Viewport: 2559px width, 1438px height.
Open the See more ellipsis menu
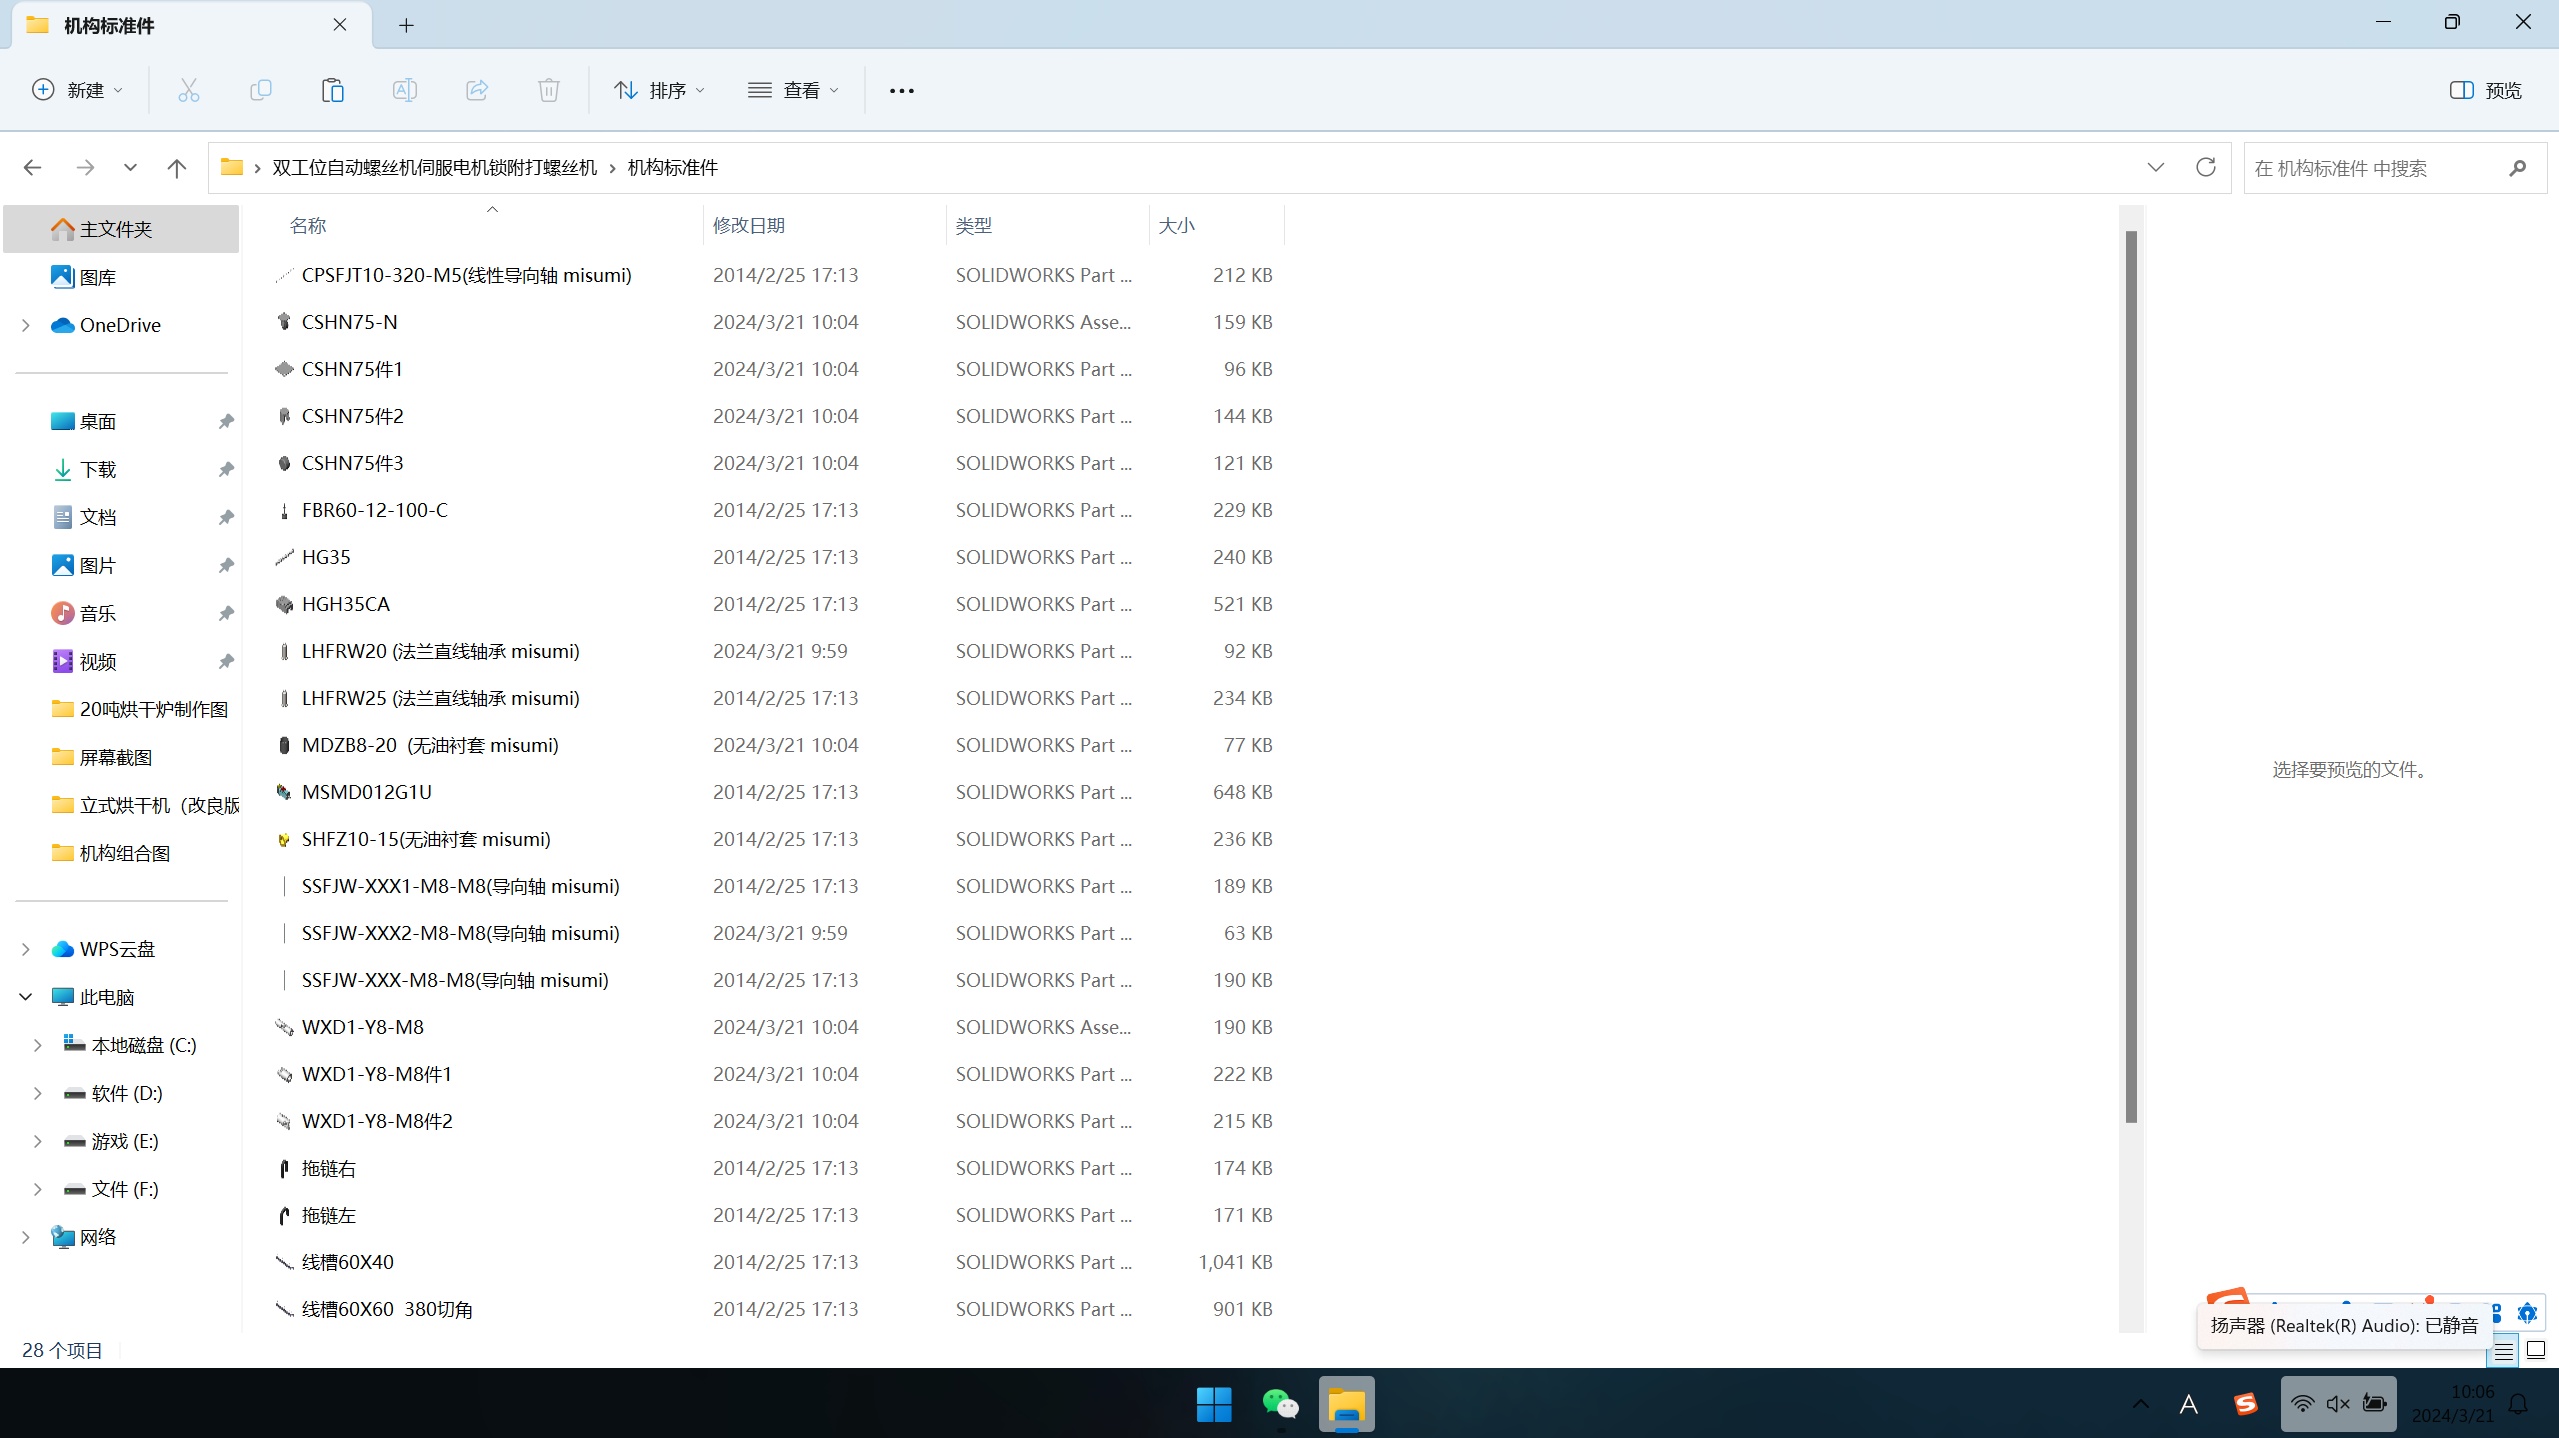coord(901,90)
